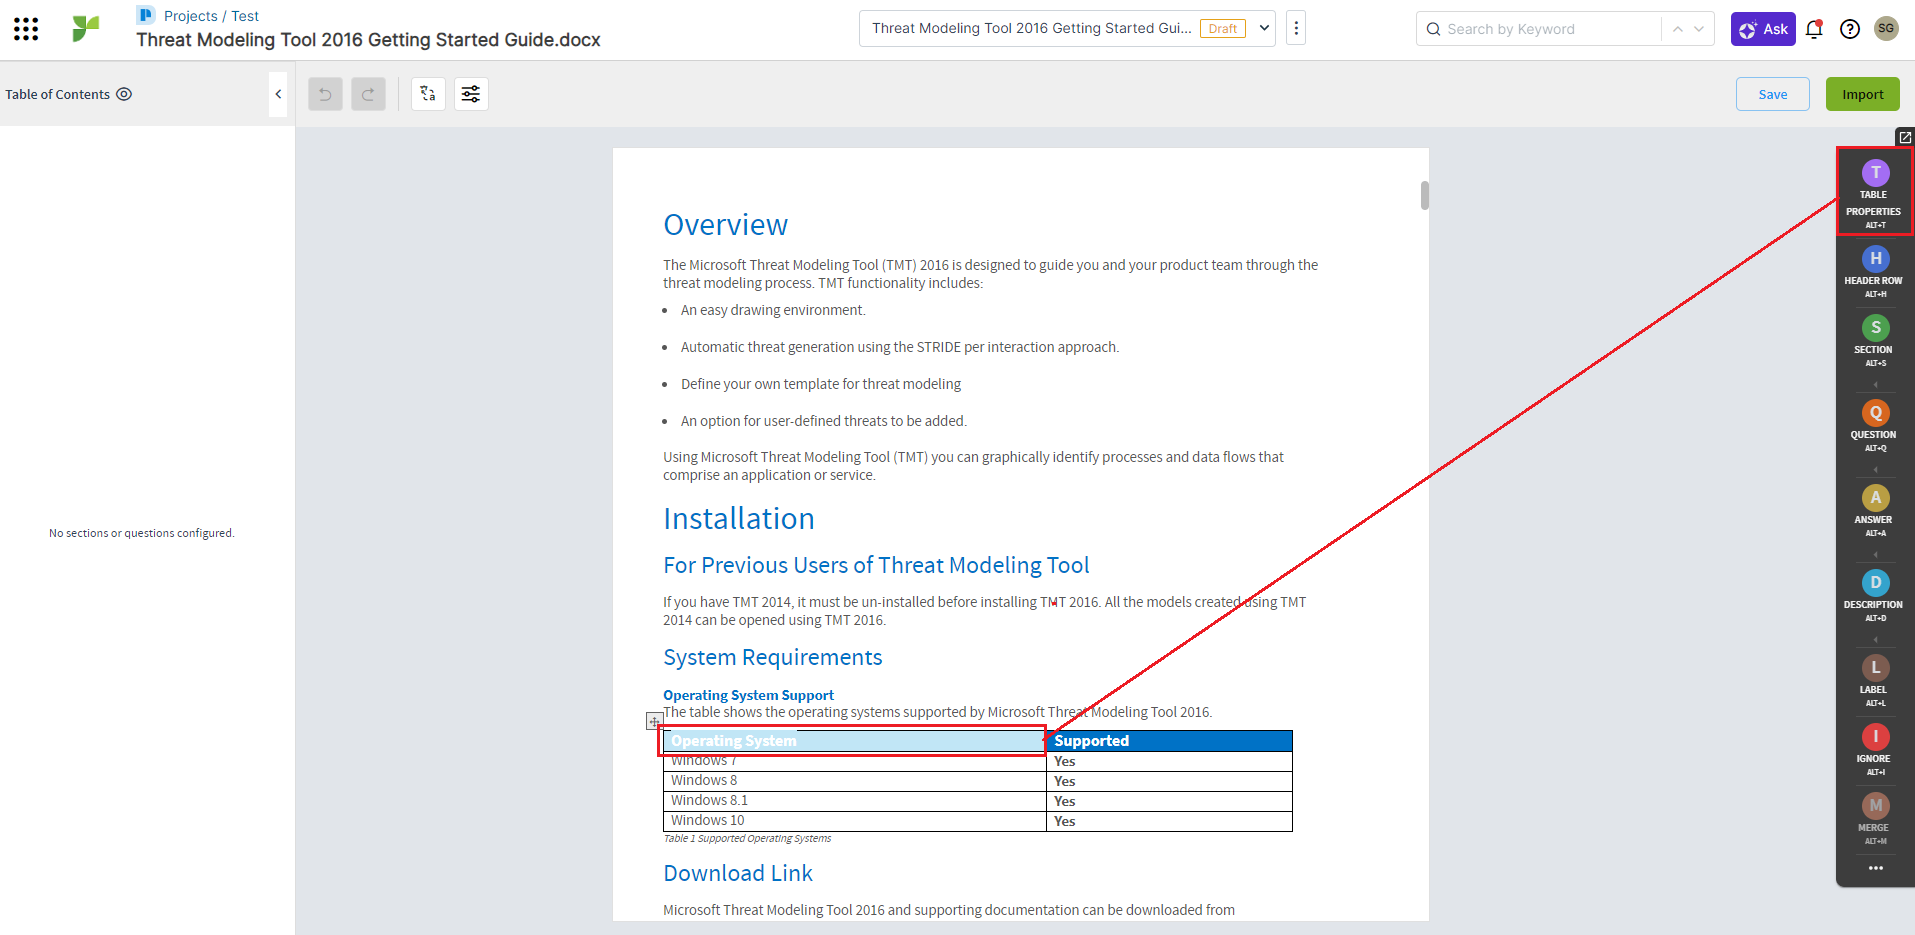Click the Redo button
Screen dimensions: 1915x935
(368, 94)
